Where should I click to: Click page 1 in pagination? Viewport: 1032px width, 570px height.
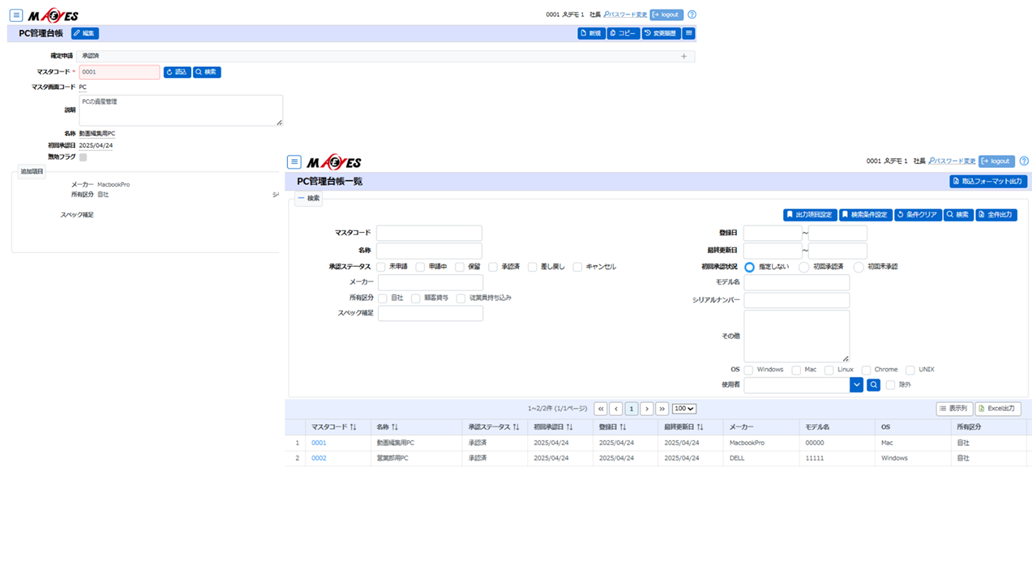coord(631,409)
